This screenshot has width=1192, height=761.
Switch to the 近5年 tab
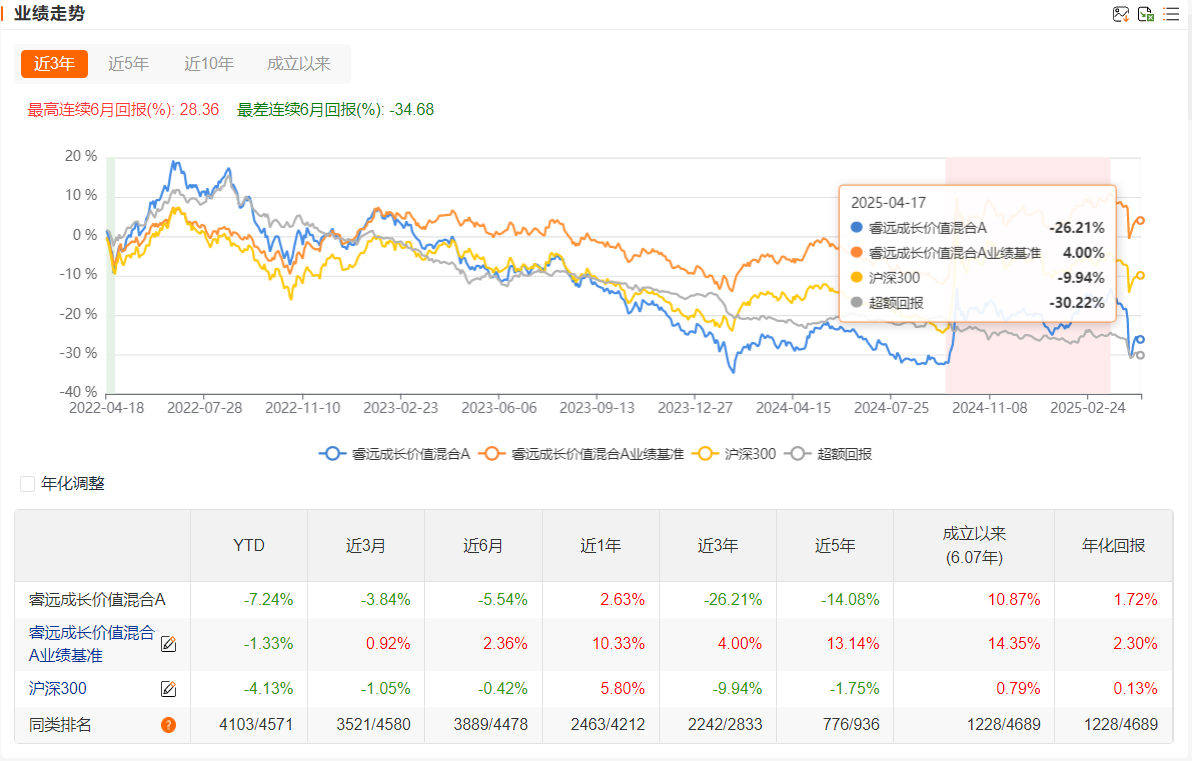tap(128, 64)
